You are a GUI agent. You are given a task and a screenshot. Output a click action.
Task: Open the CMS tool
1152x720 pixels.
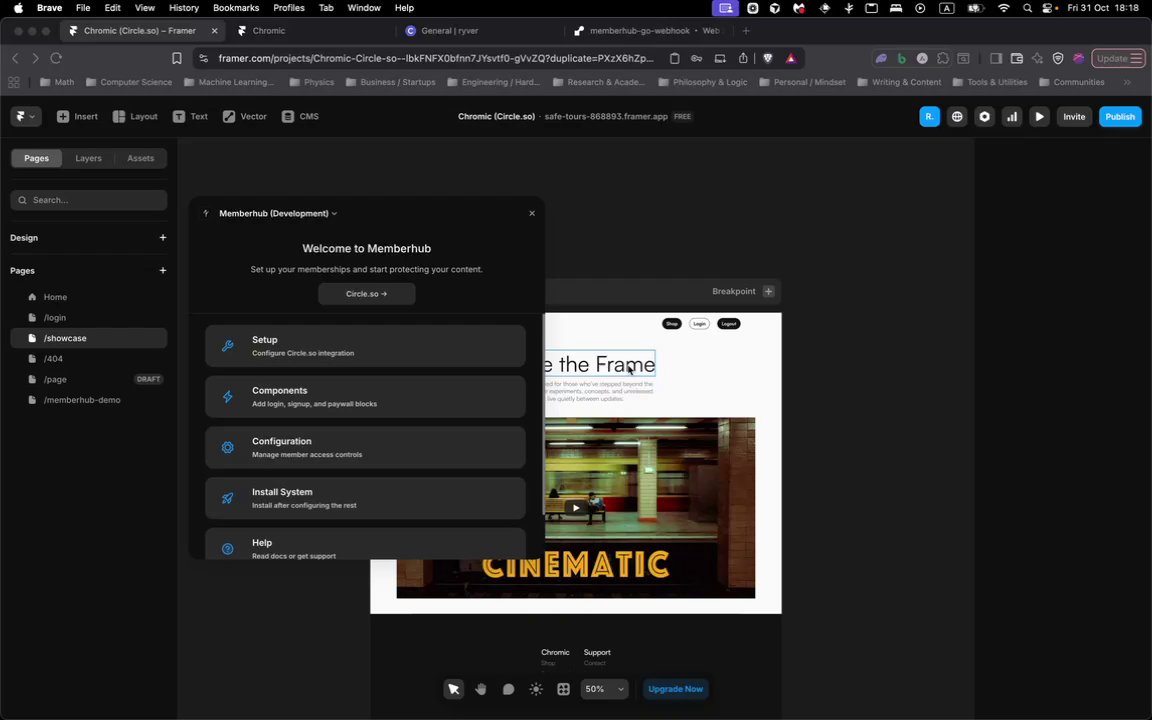click(300, 116)
